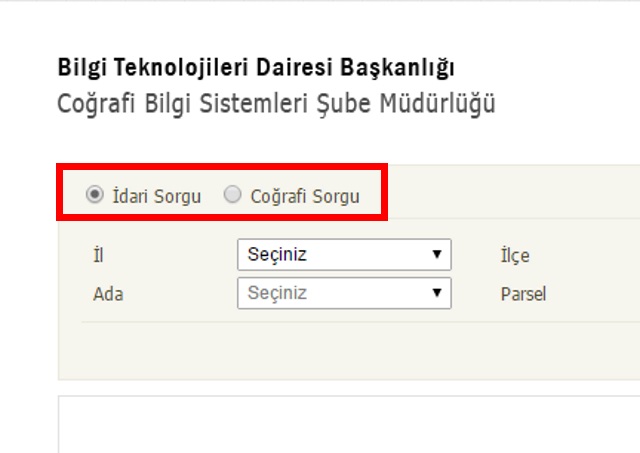Click the Coğrafi Sorgu label text

point(305,196)
